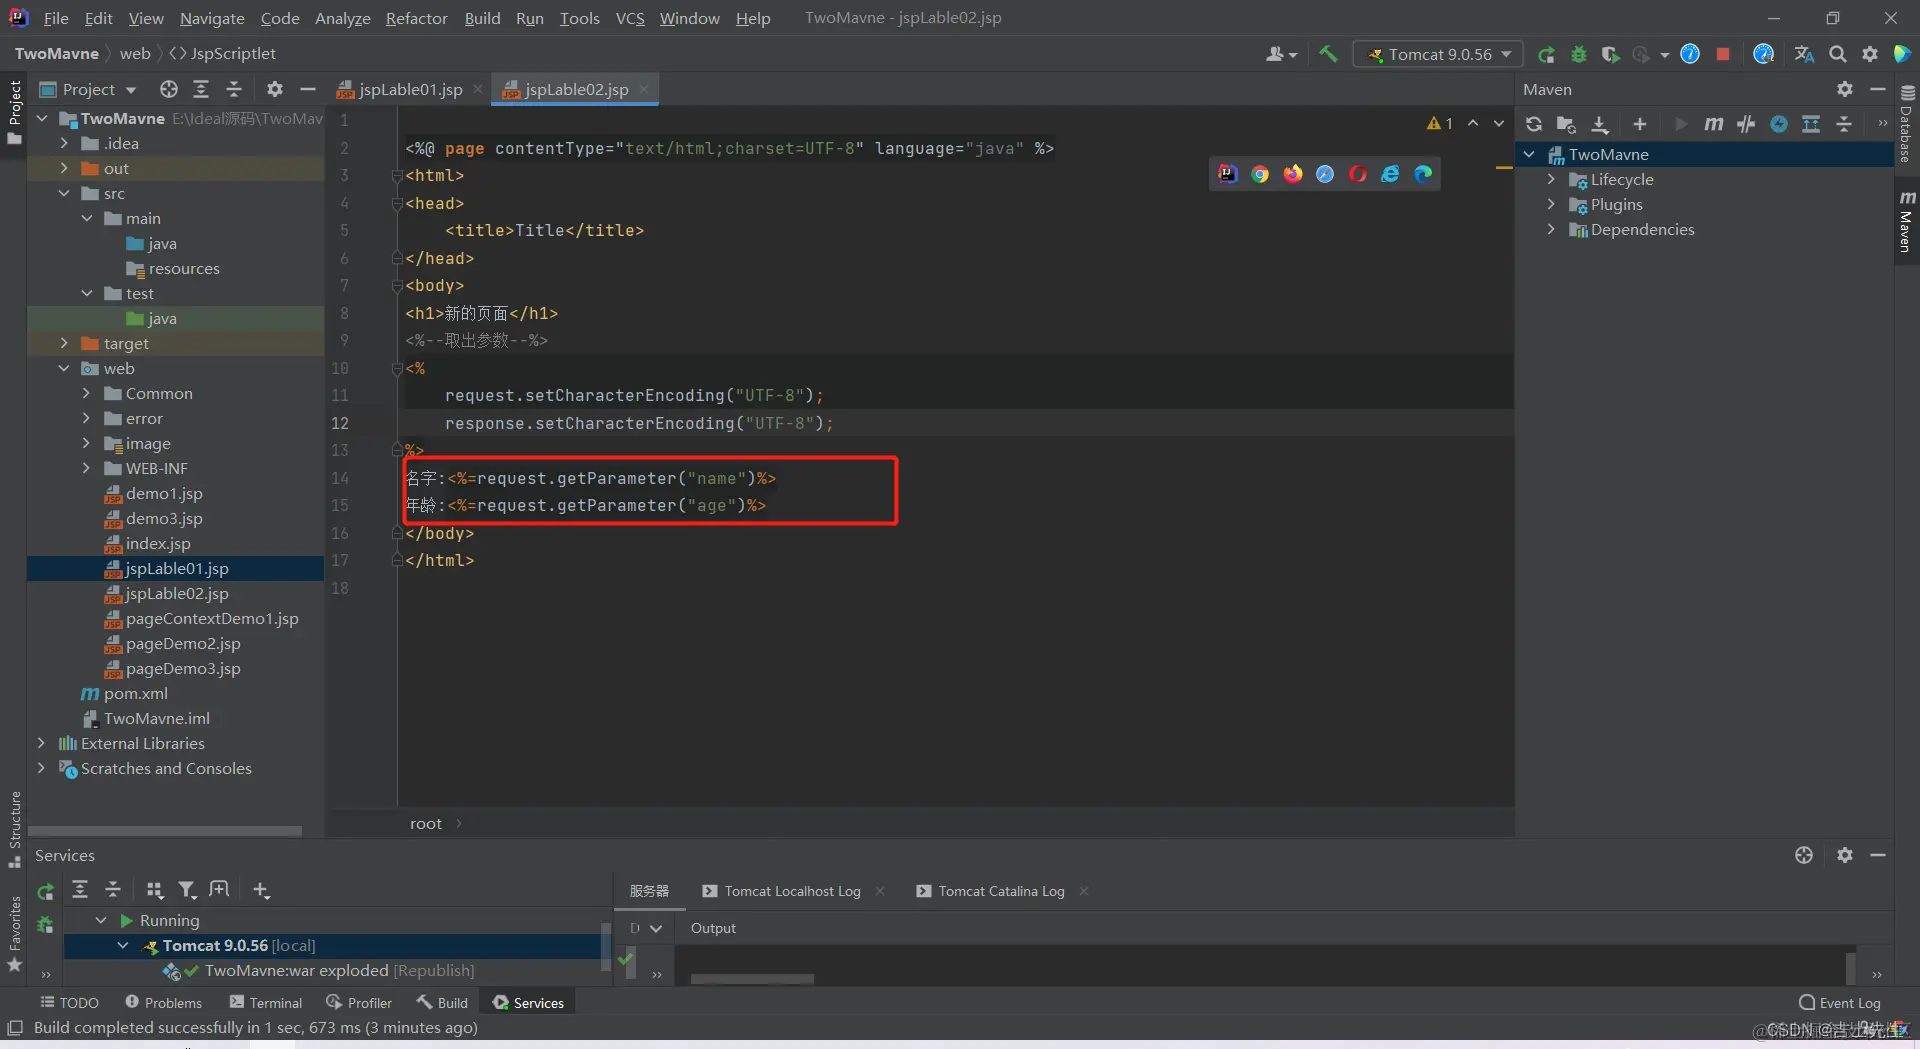Screen dimensions: 1920x1049
Task: Add a Maven project with plus icon
Action: (x=1640, y=124)
